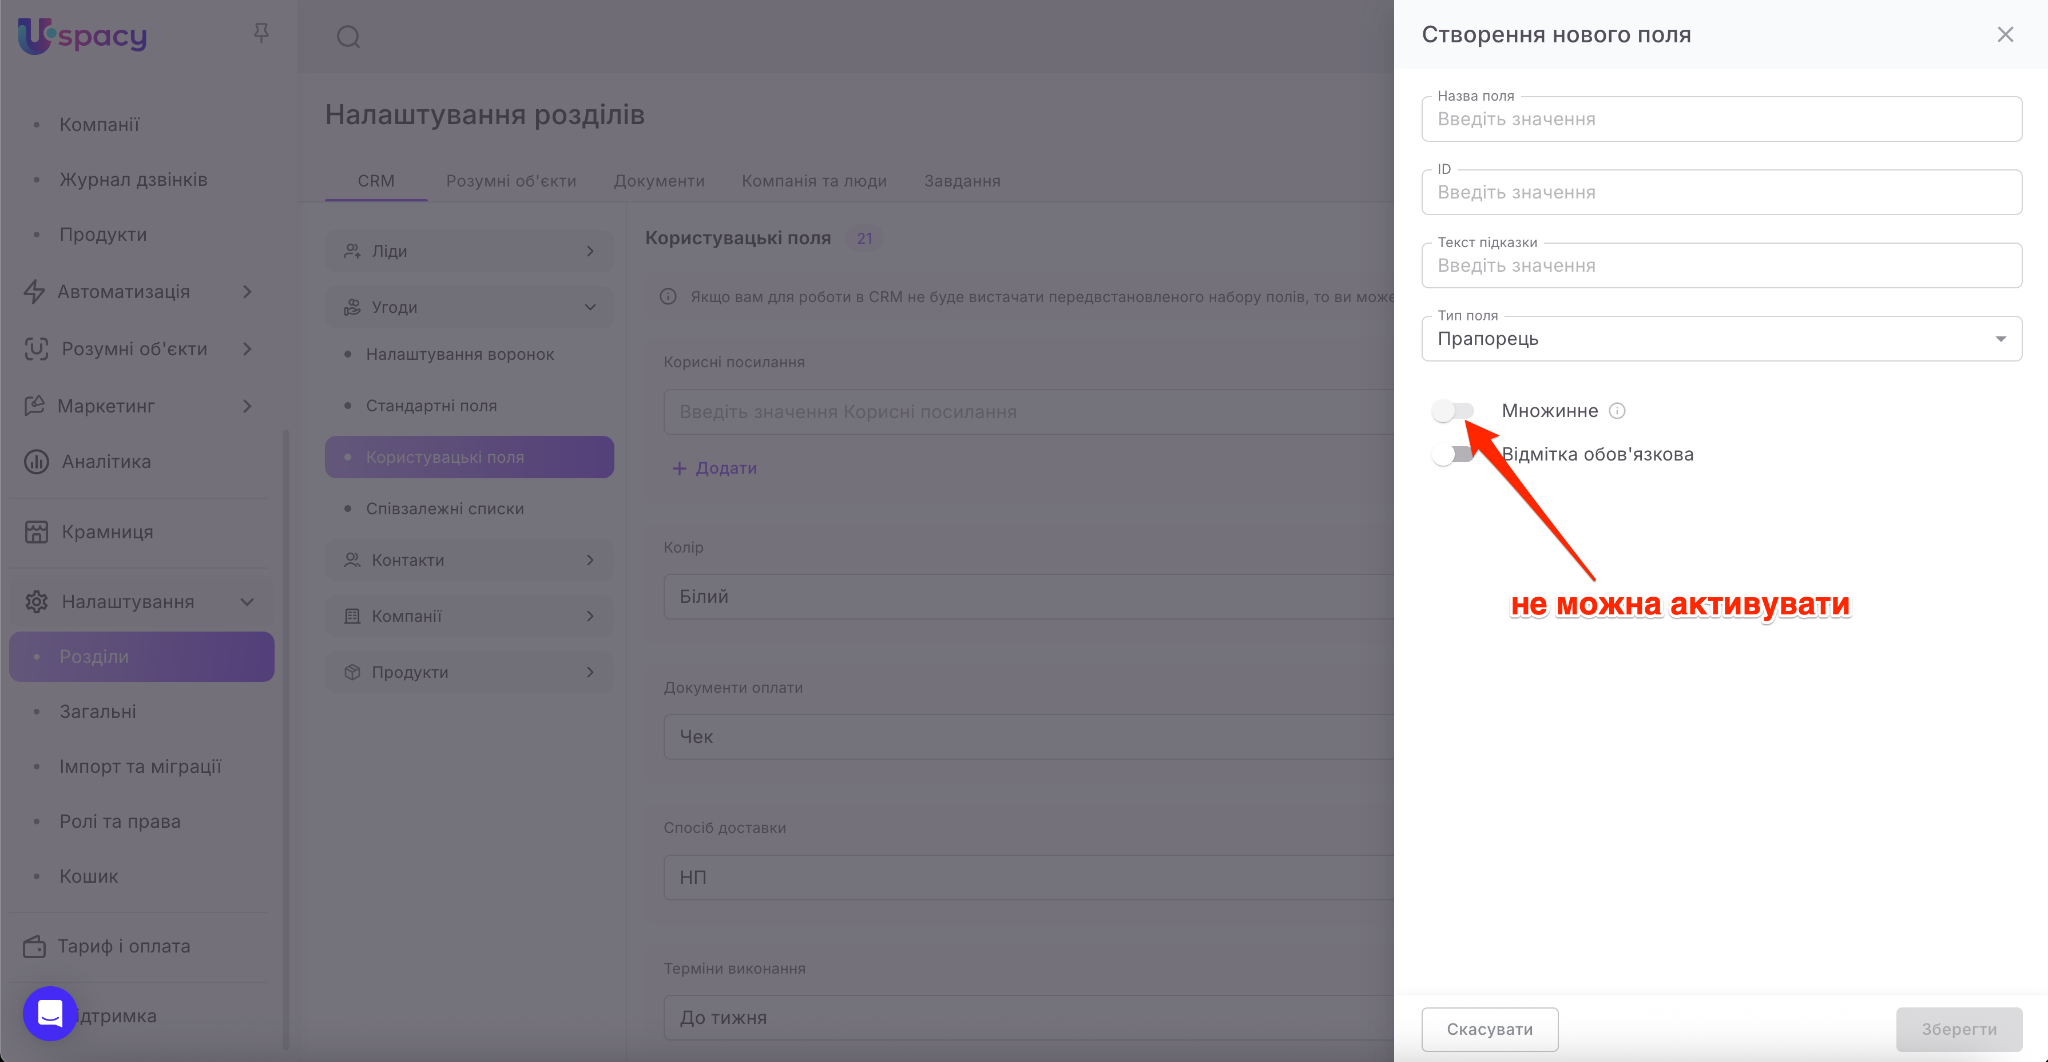2048x1062 pixels.
Task: Open Аналітика from the sidebar
Action: [x=106, y=462]
